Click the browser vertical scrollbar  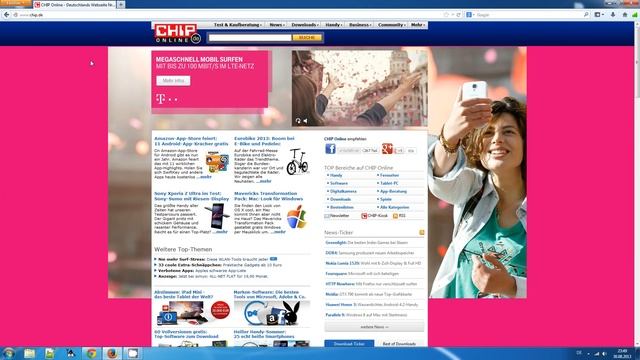pyautogui.click(x=637, y=184)
